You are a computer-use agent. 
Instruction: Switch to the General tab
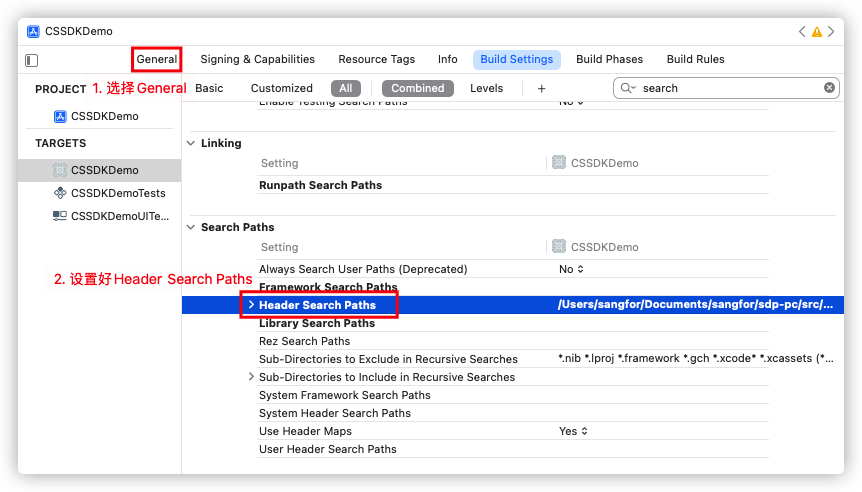click(157, 59)
